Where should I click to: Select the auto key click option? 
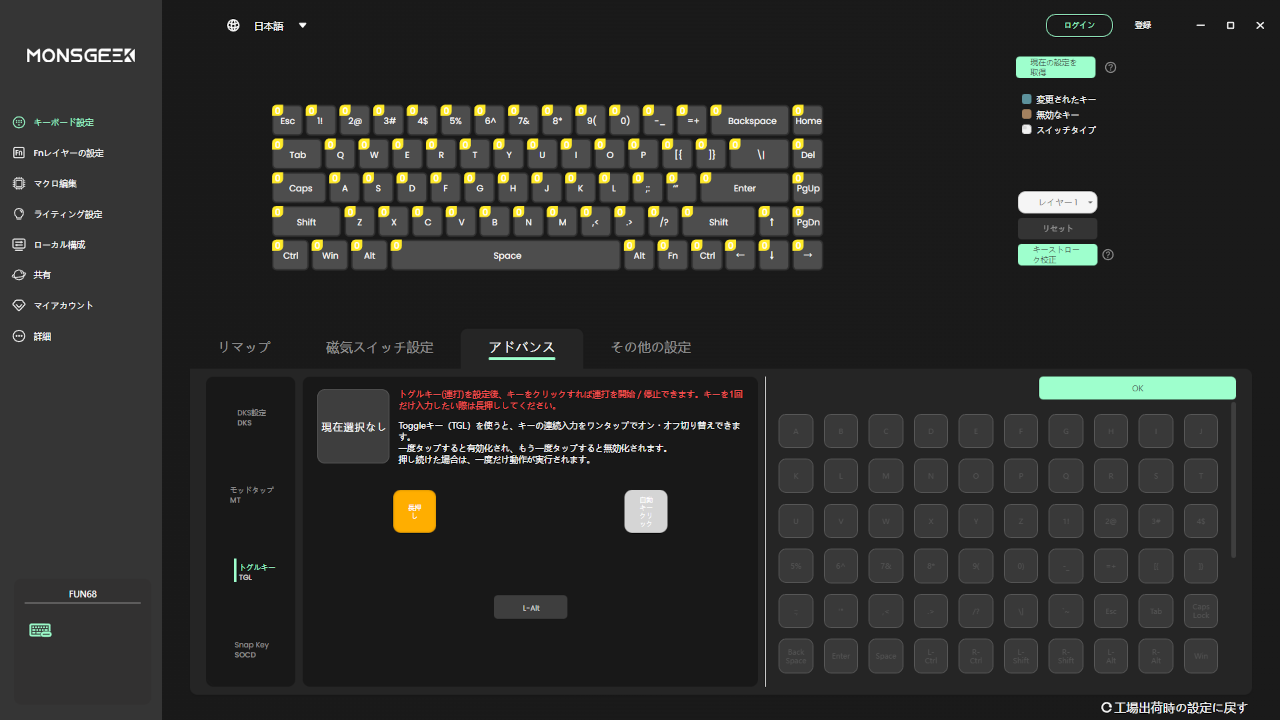click(x=645, y=511)
